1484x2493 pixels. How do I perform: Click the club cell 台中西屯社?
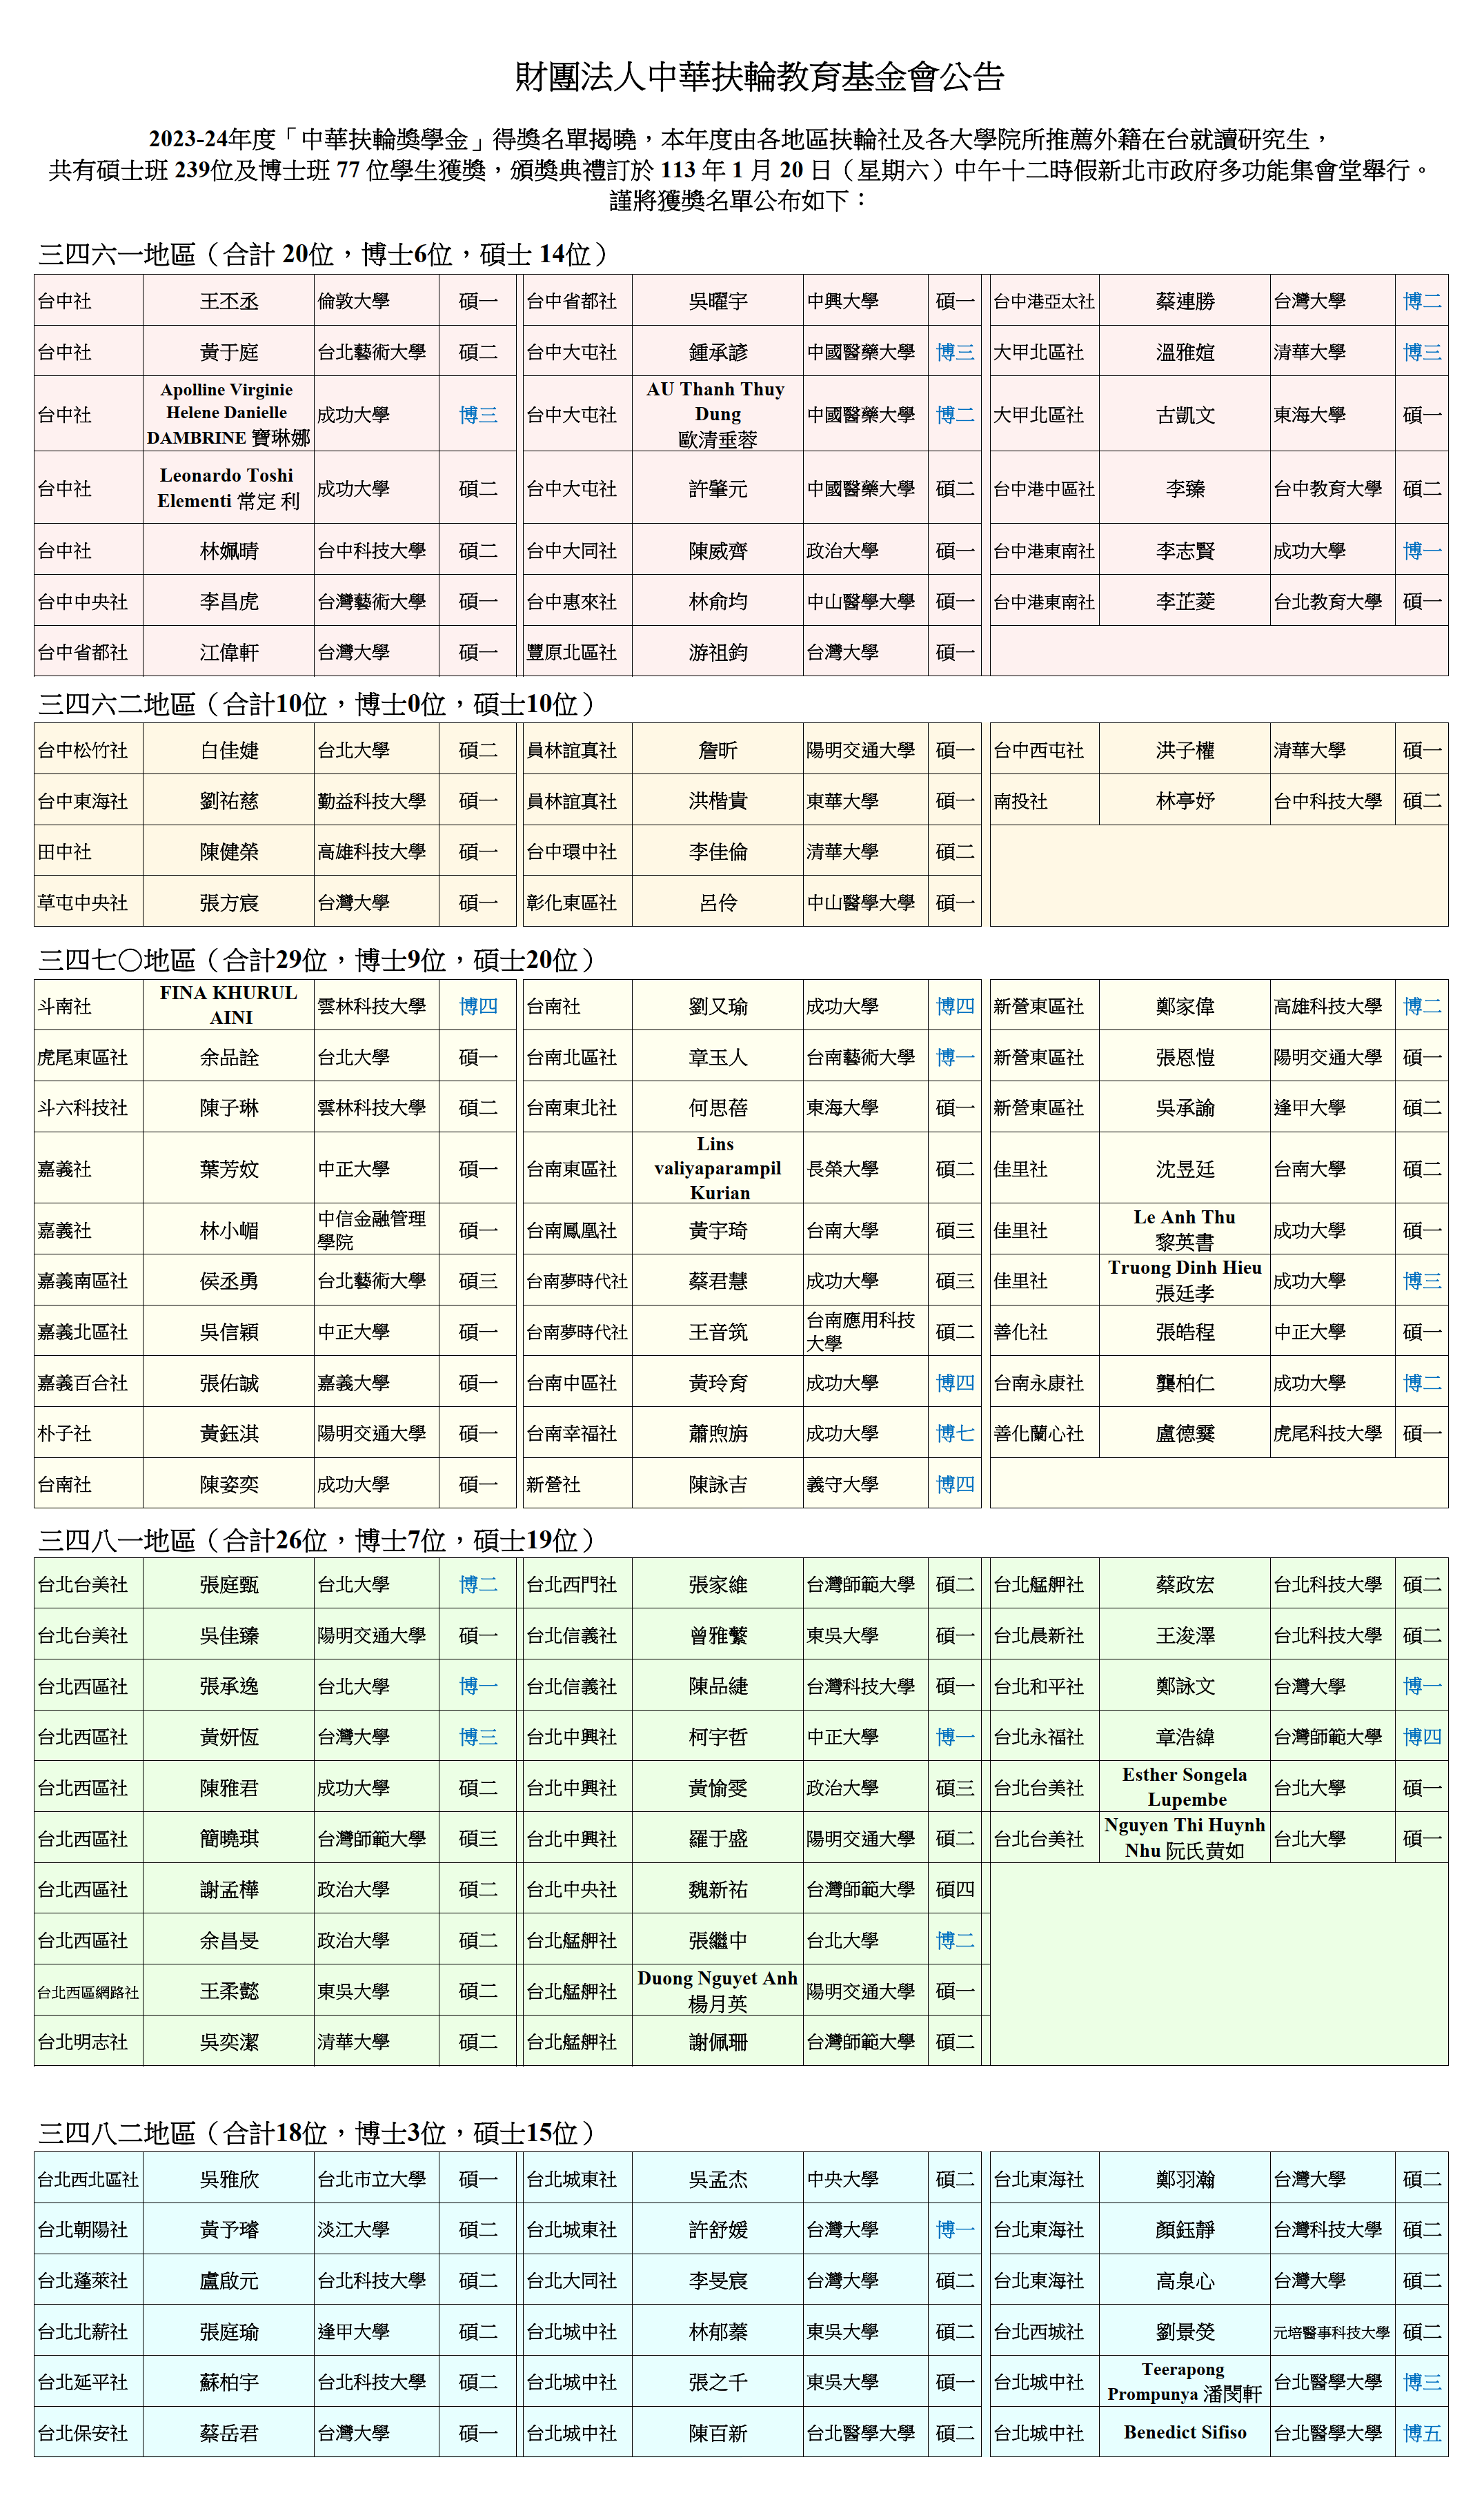click(x=1044, y=750)
